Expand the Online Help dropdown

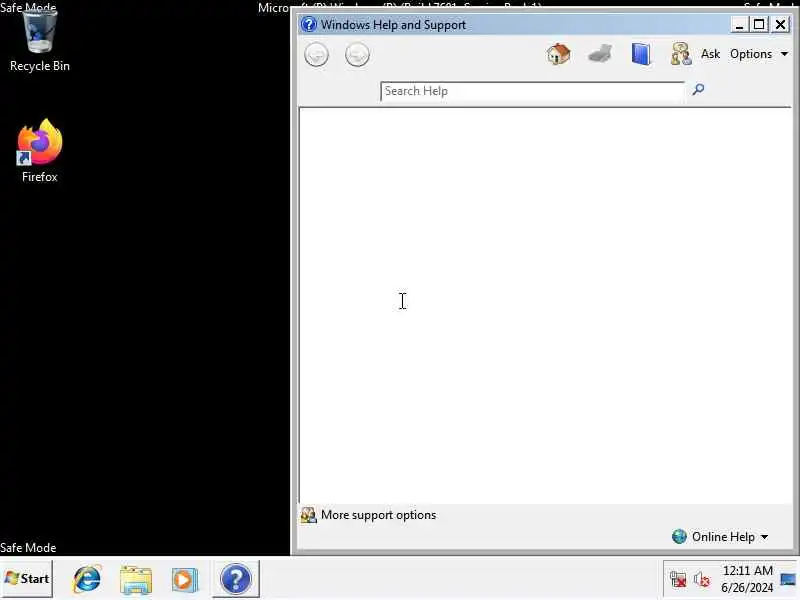tap(730, 537)
